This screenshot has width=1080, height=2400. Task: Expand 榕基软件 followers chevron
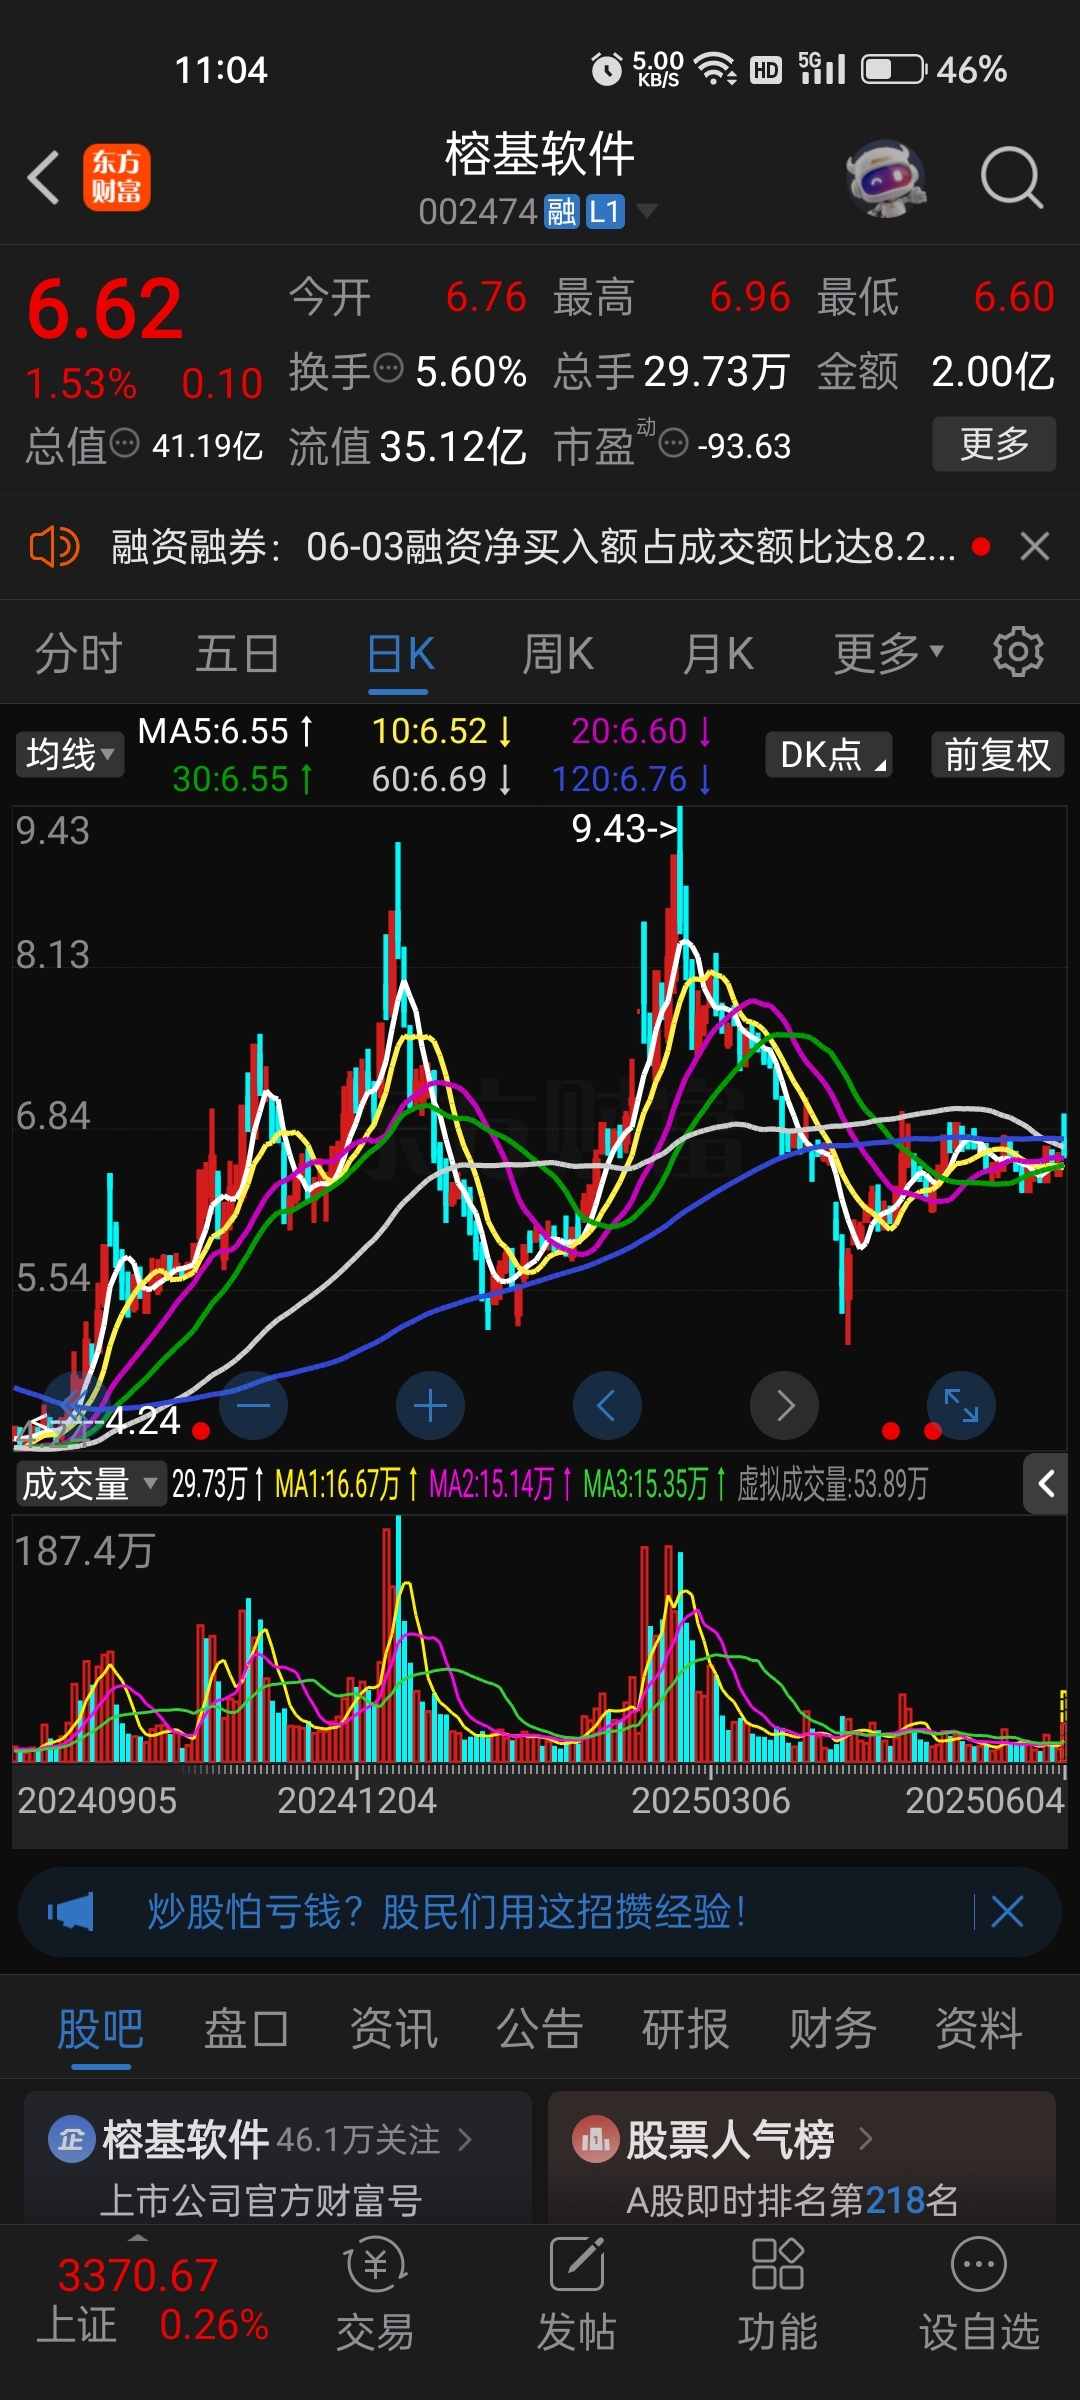(464, 2140)
